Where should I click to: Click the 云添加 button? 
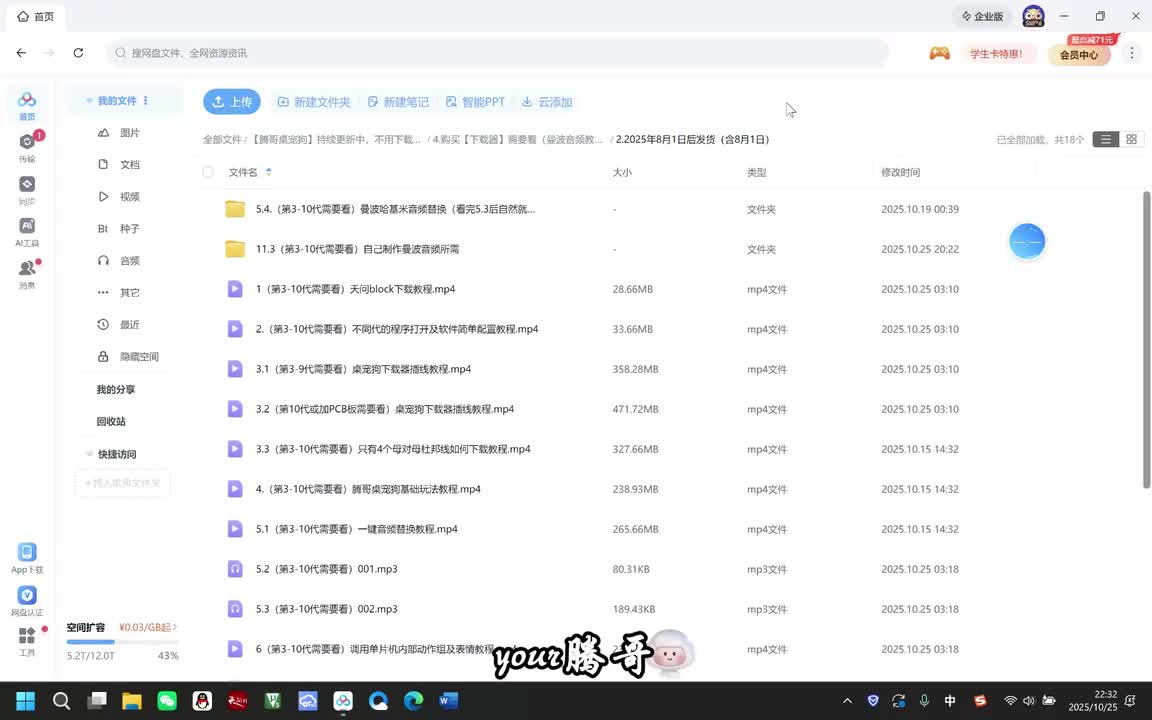click(x=547, y=102)
